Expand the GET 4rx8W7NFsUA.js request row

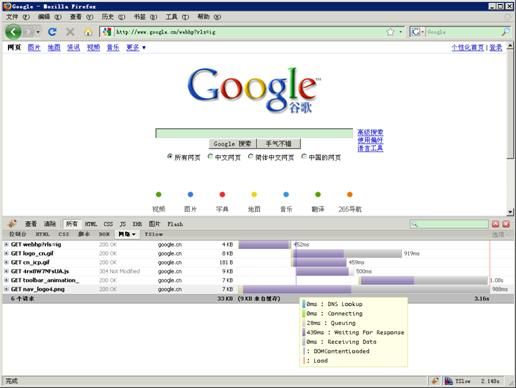(x=6, y=271)
